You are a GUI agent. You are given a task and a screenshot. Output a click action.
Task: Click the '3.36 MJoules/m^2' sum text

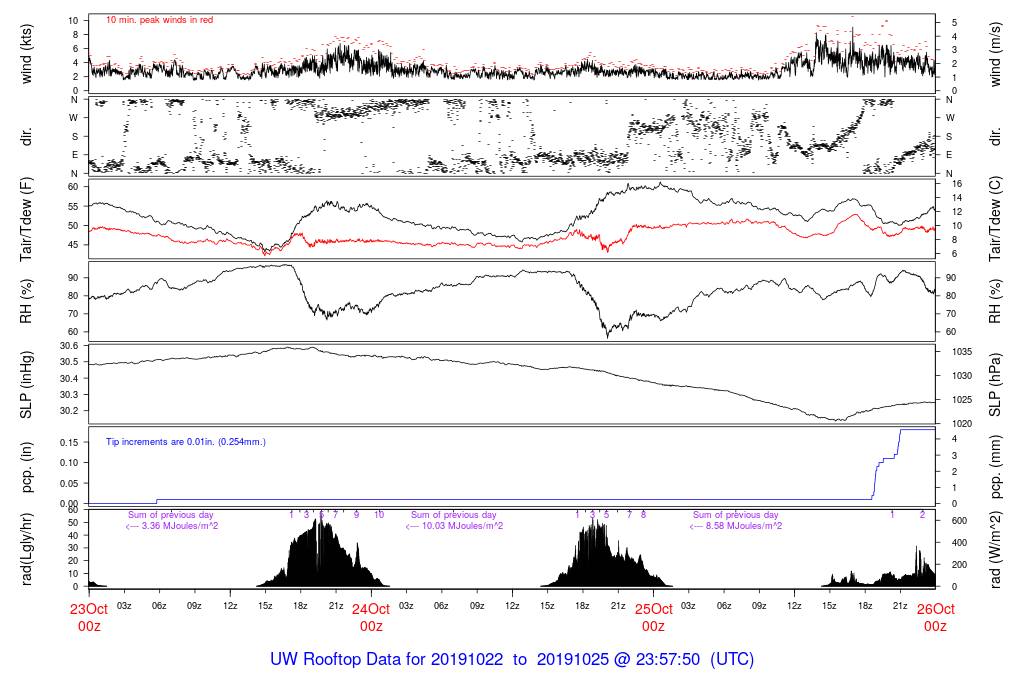pyautogui.click(x=180, y=526)
